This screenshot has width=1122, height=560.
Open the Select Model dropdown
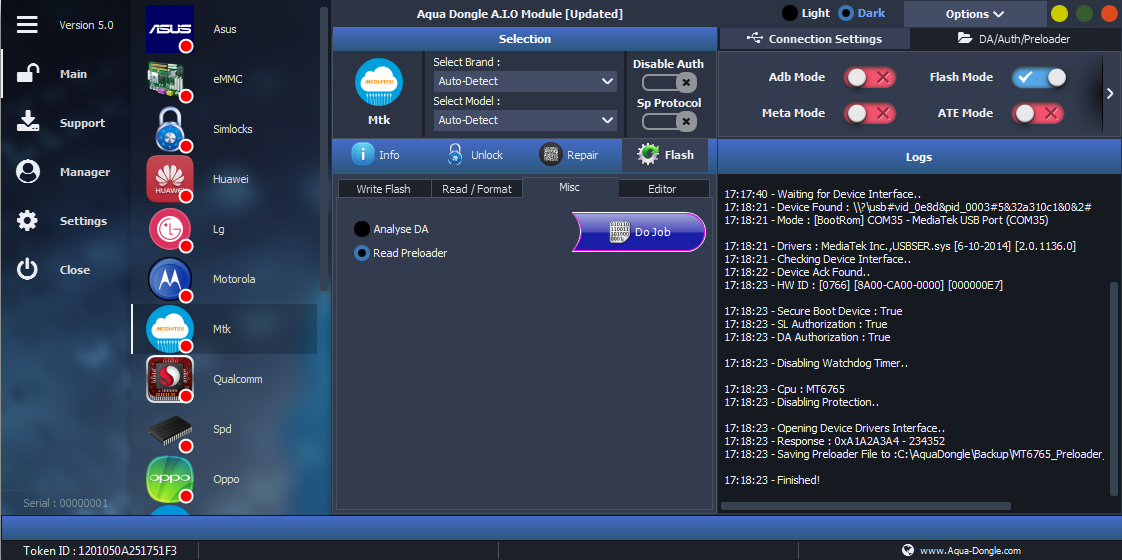525,120
